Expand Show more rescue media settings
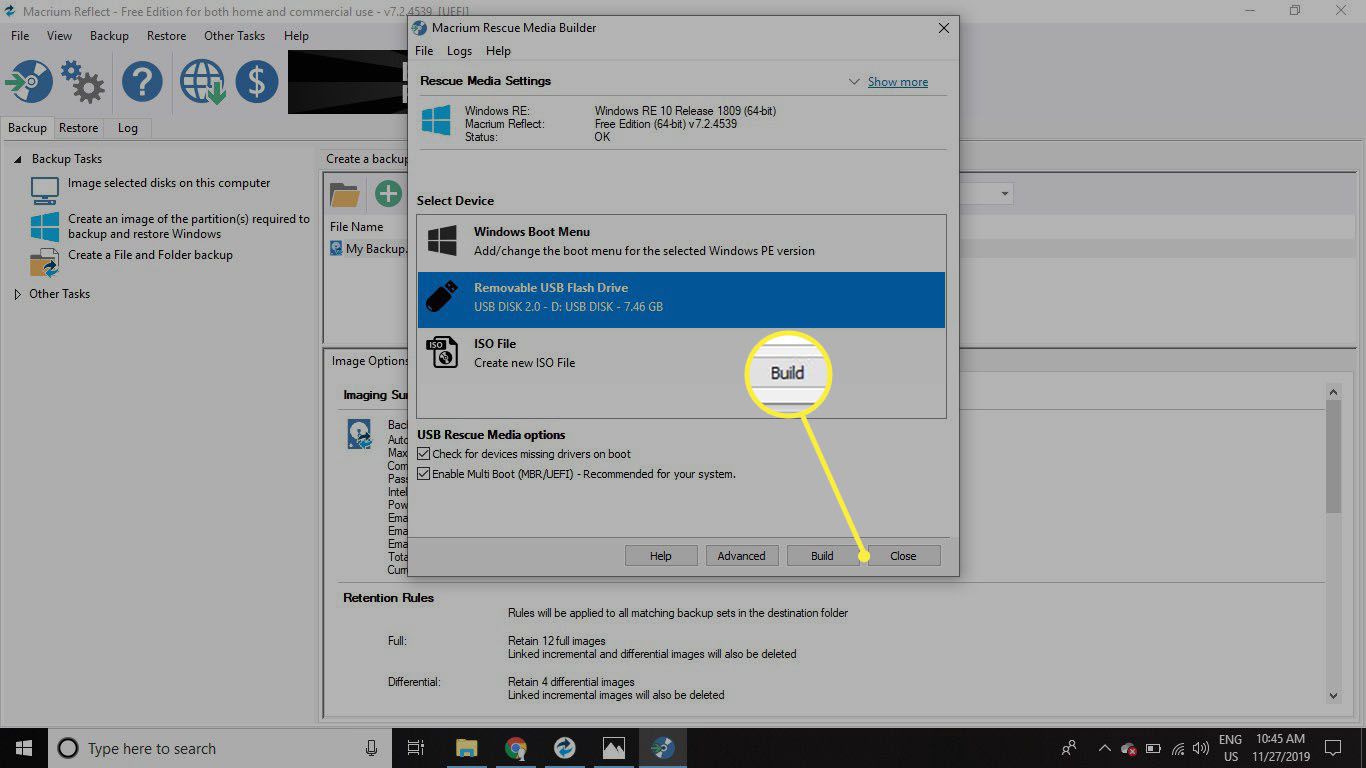Viewport: 1366px width, 768px height. coord(854,82)
